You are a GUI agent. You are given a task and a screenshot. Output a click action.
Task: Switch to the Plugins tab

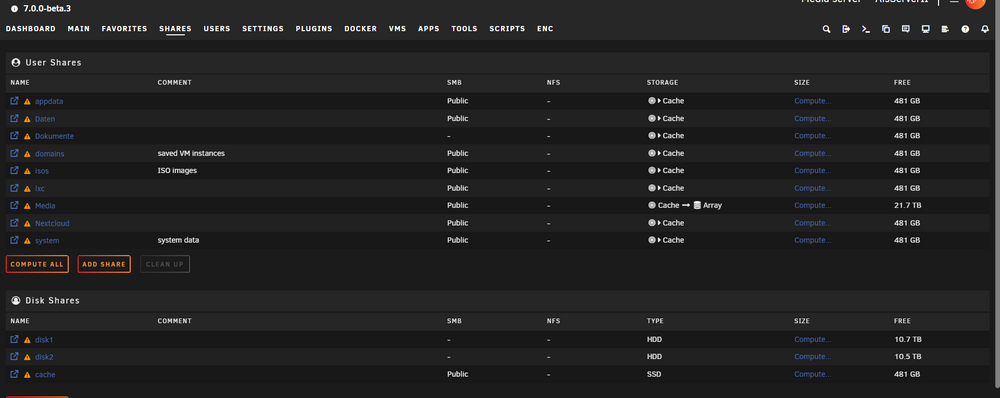click(314, 29)
